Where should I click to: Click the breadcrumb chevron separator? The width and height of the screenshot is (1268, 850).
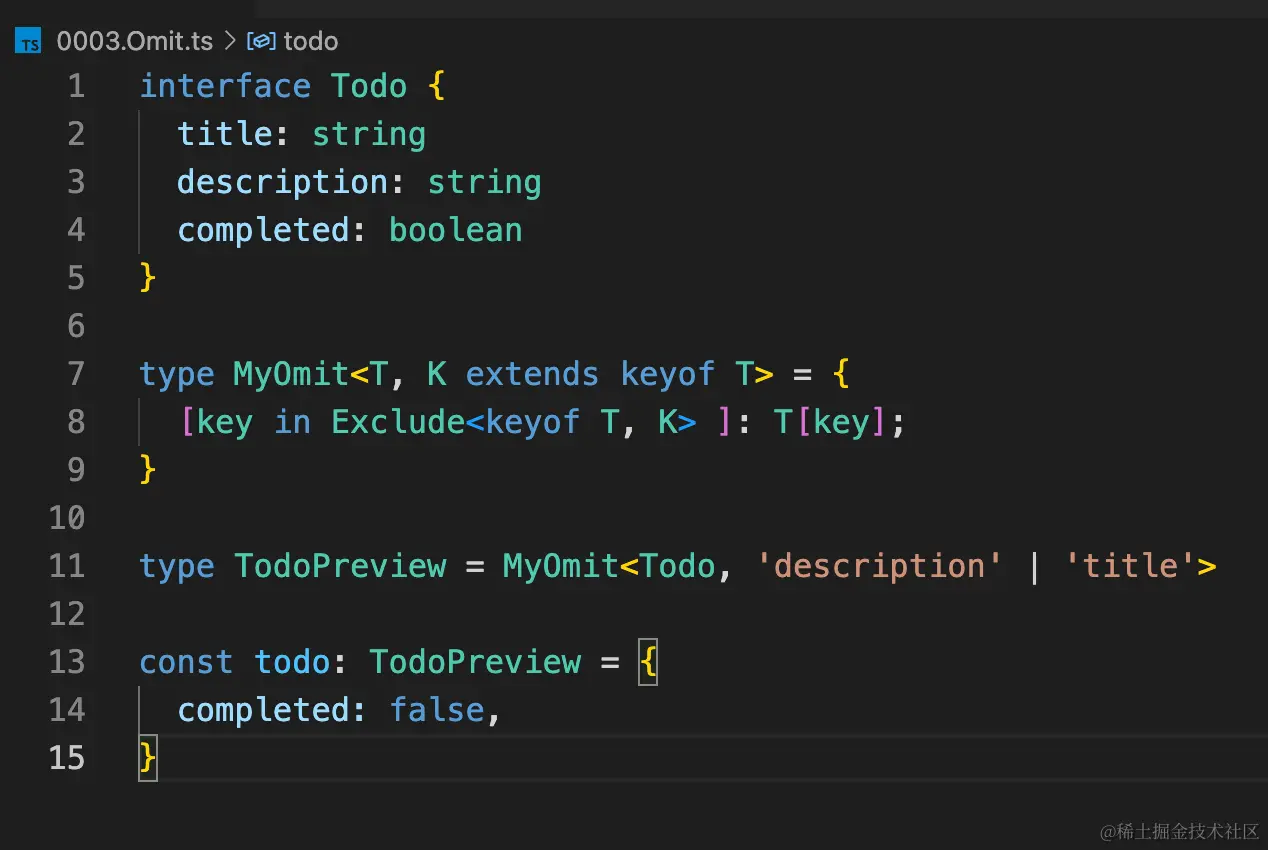click(x=230, y=42)
